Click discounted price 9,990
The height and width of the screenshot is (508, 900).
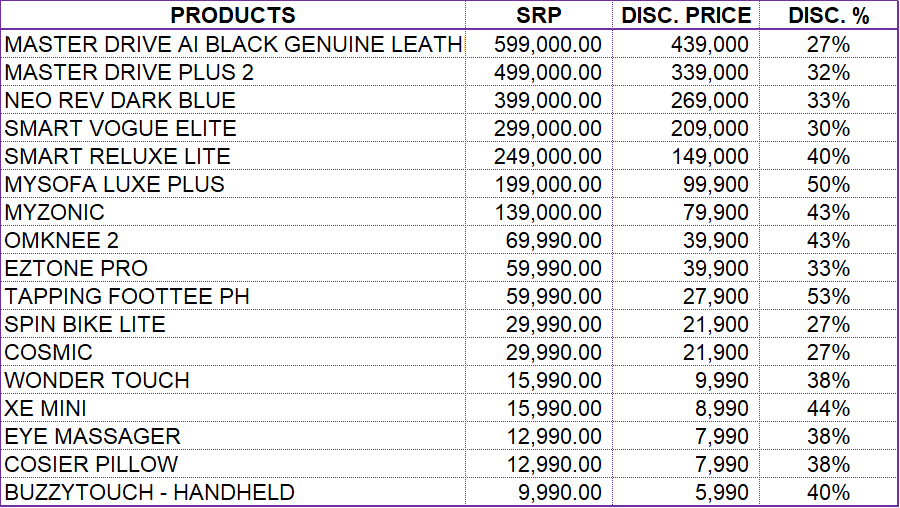(x=686, y=381)
